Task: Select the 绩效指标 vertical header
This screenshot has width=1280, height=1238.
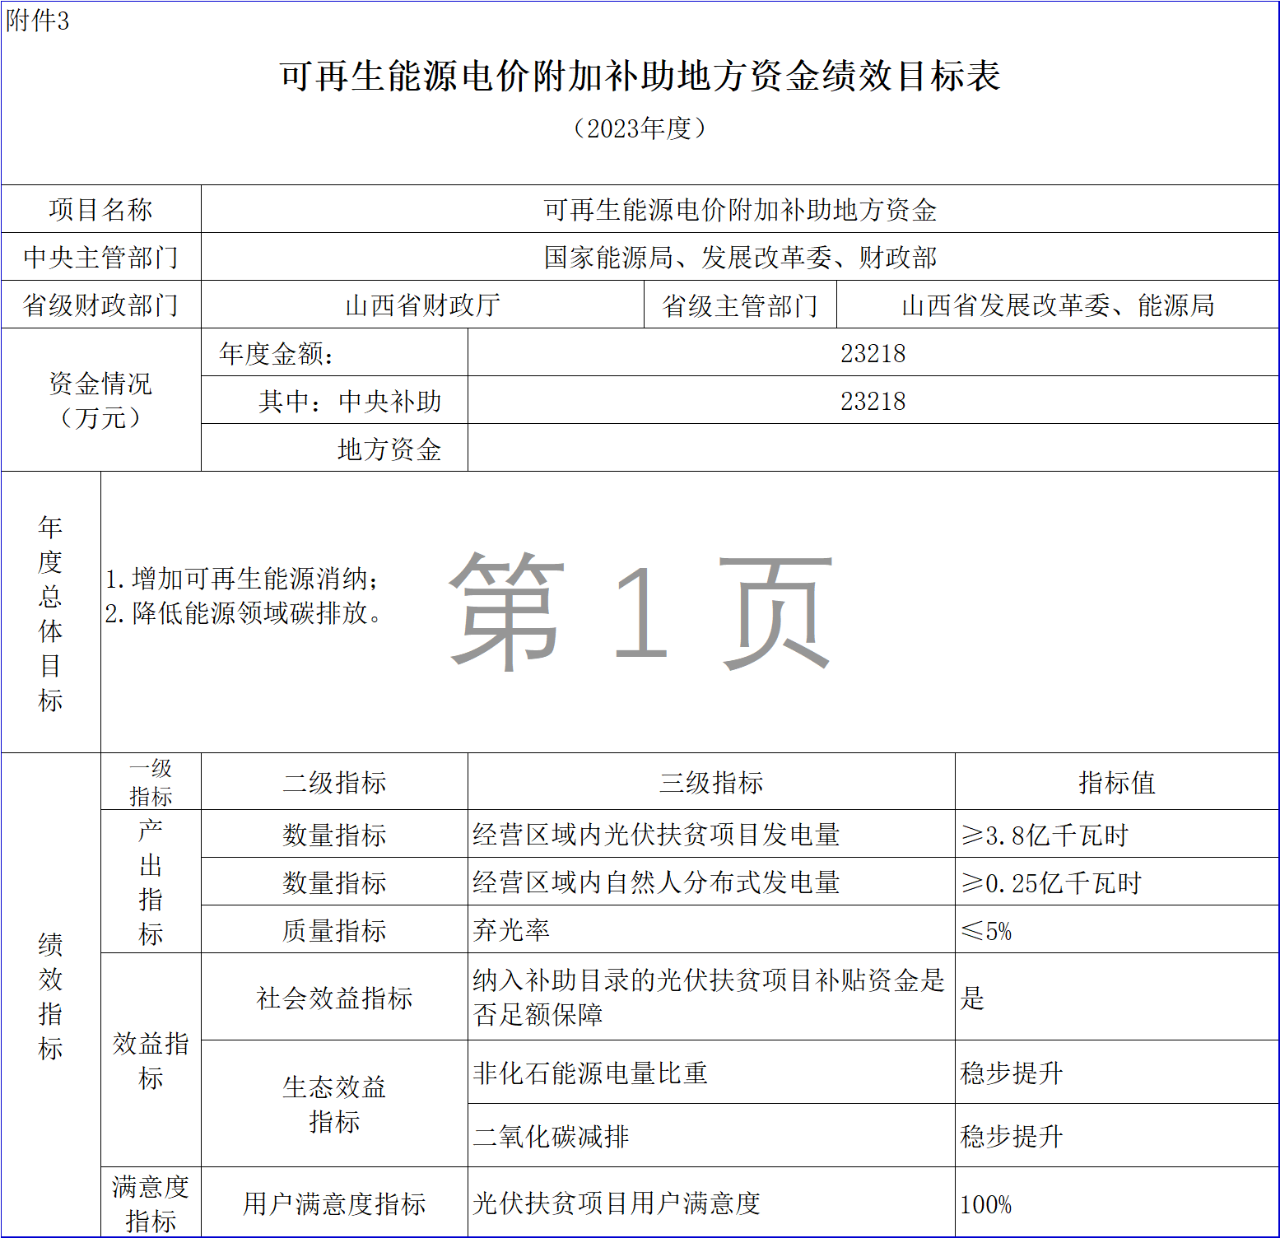Action: [51, 996]
